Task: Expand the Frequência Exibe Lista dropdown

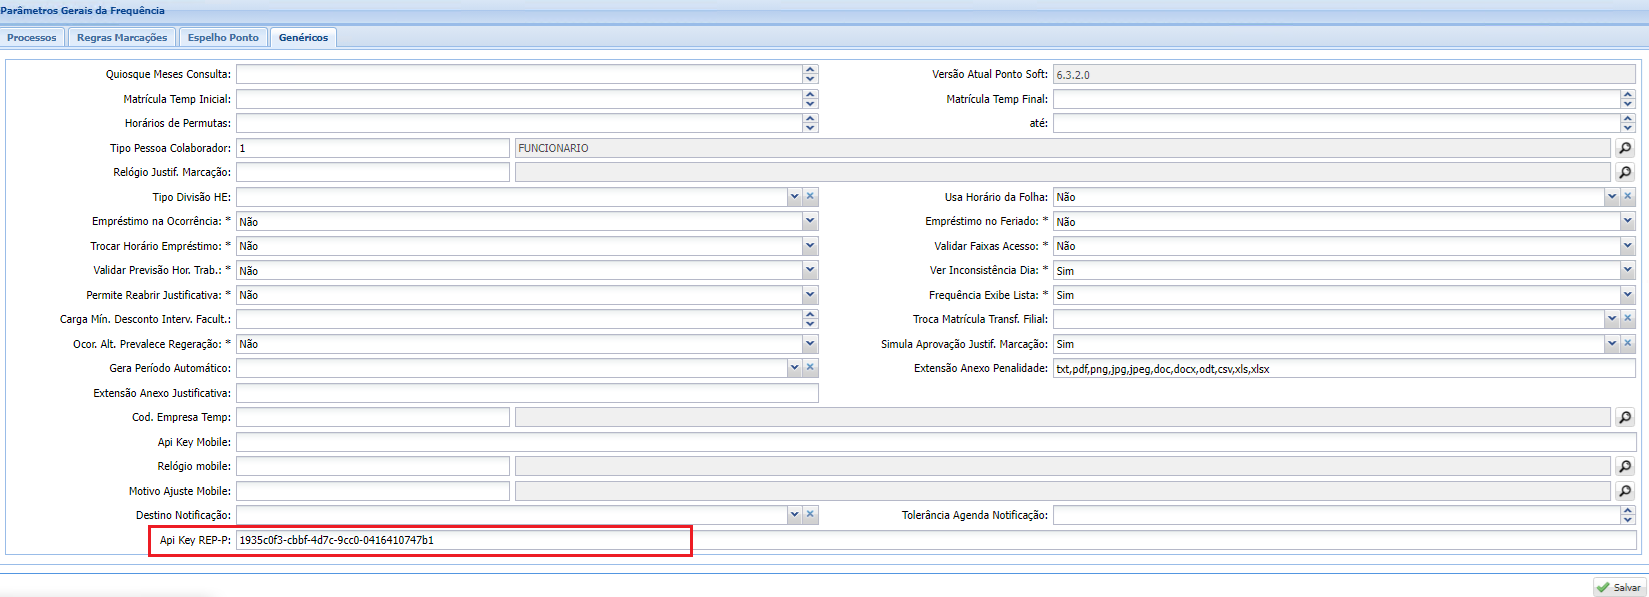Action: tap(1627, 295)
